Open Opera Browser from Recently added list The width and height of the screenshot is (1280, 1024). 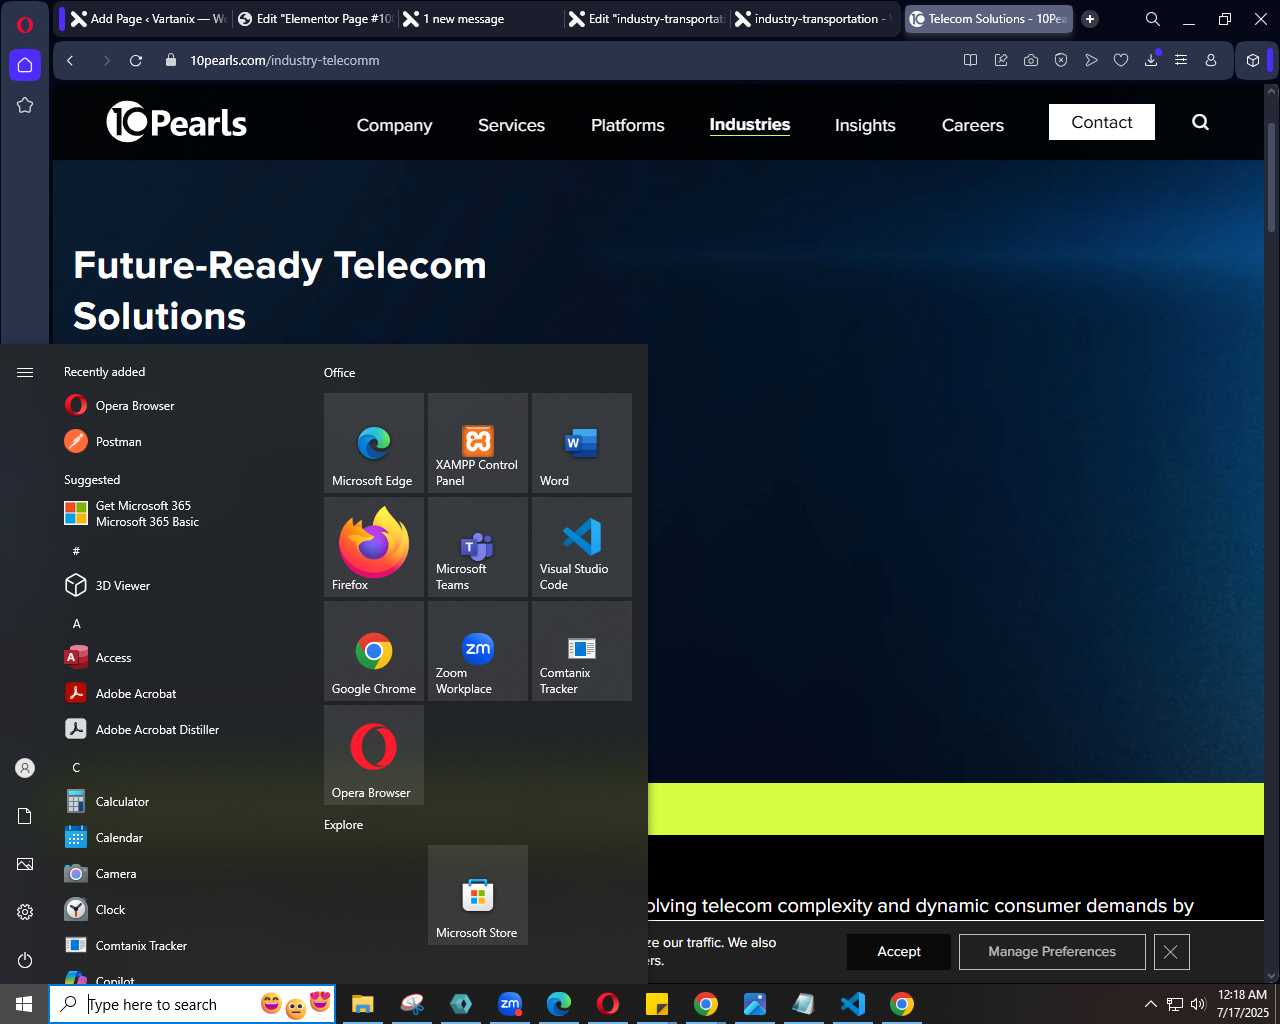coord(180,405)
